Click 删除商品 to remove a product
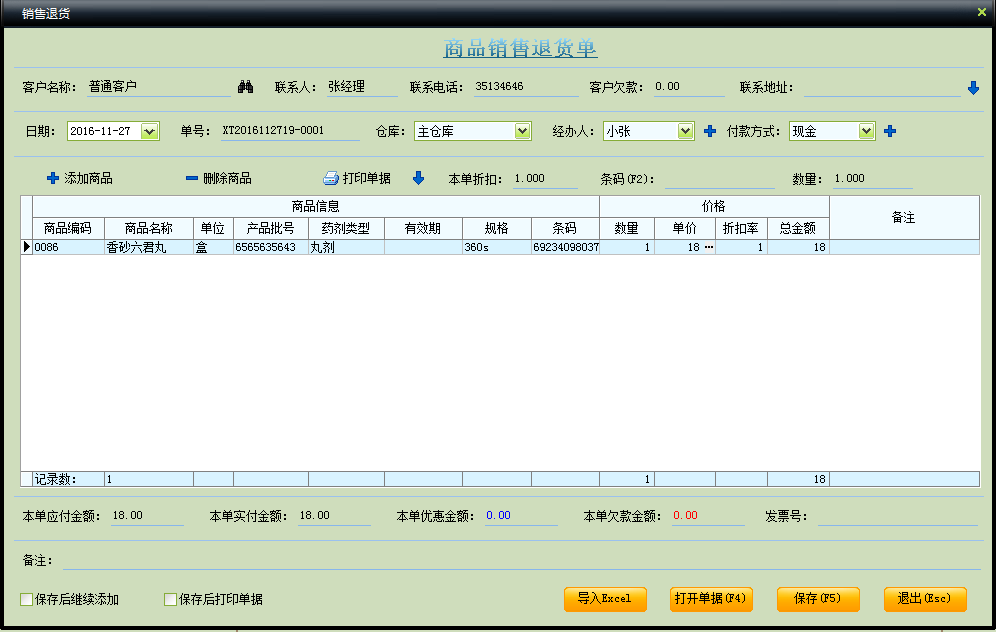The width and height of the screenshot is (996, 632). point(219,178)
